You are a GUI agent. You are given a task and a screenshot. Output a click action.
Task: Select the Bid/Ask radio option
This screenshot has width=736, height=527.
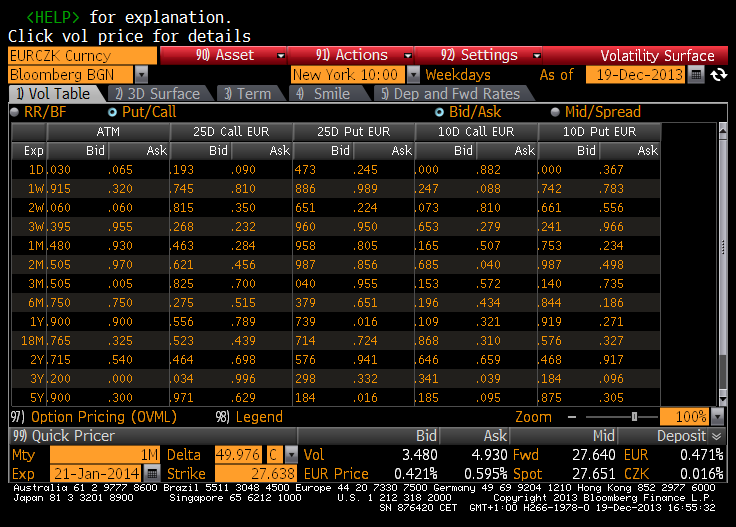pos(439,112)
